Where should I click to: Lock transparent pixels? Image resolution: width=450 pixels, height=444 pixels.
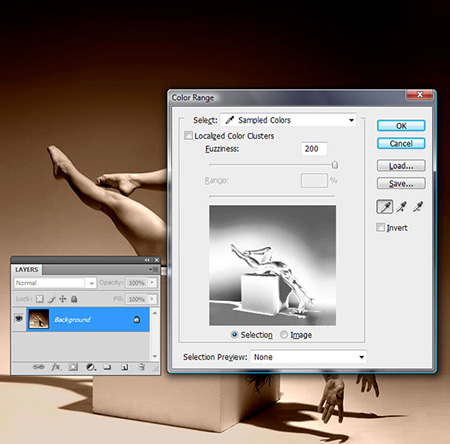(40, 299)
